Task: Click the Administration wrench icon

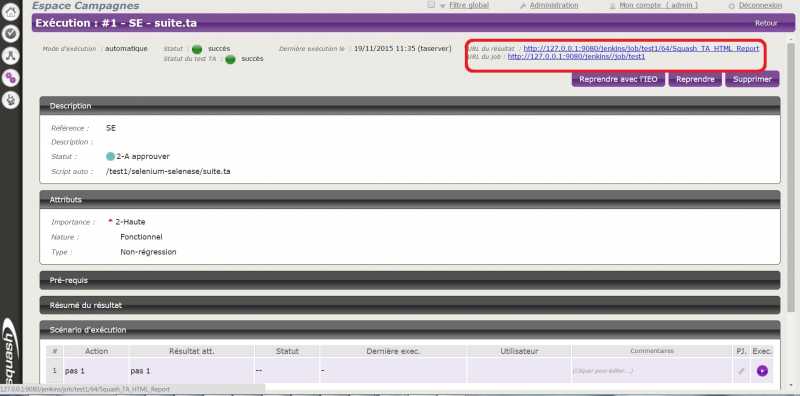Action: pos(523,6)
